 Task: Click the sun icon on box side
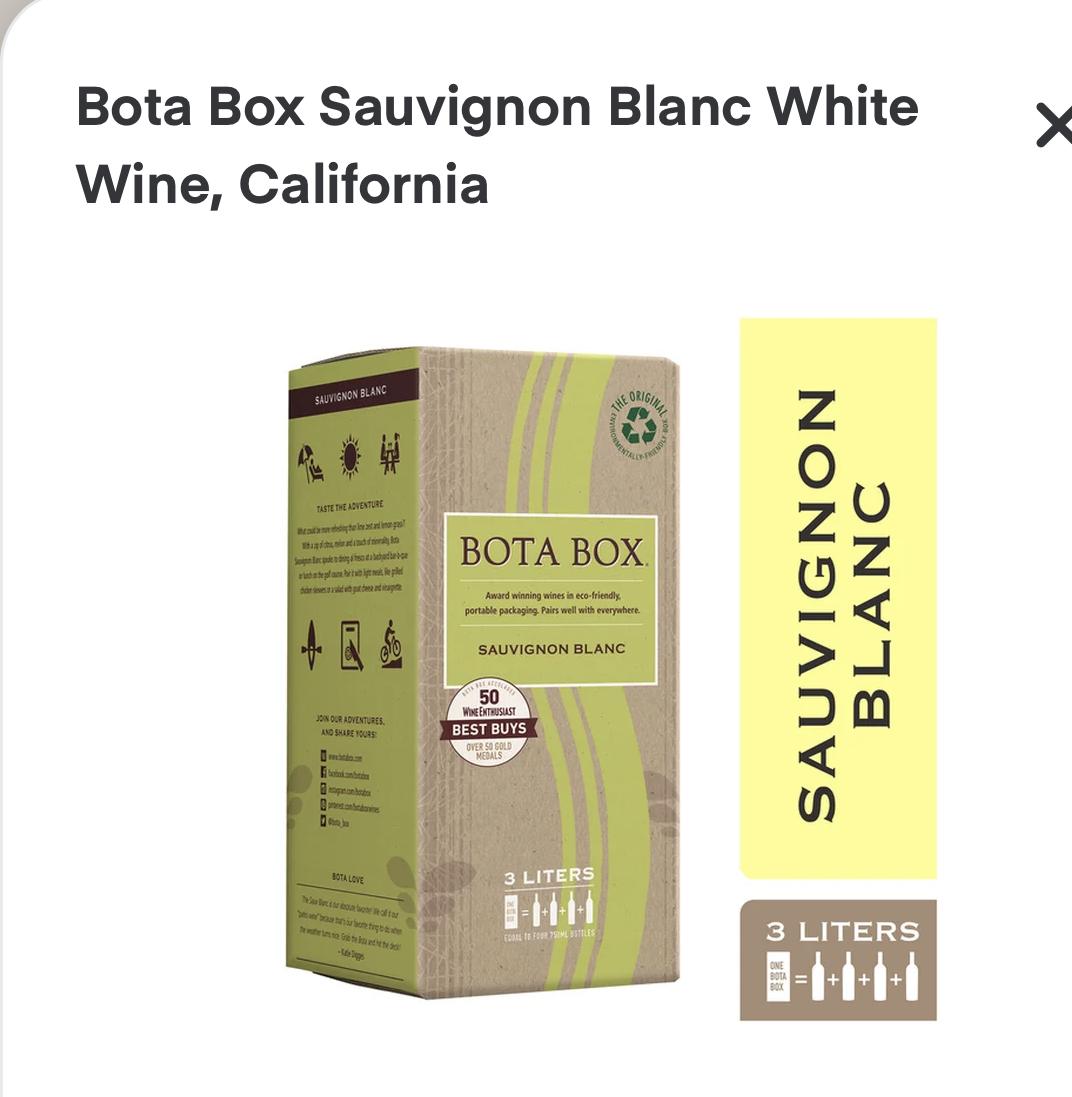coord(350,457)
